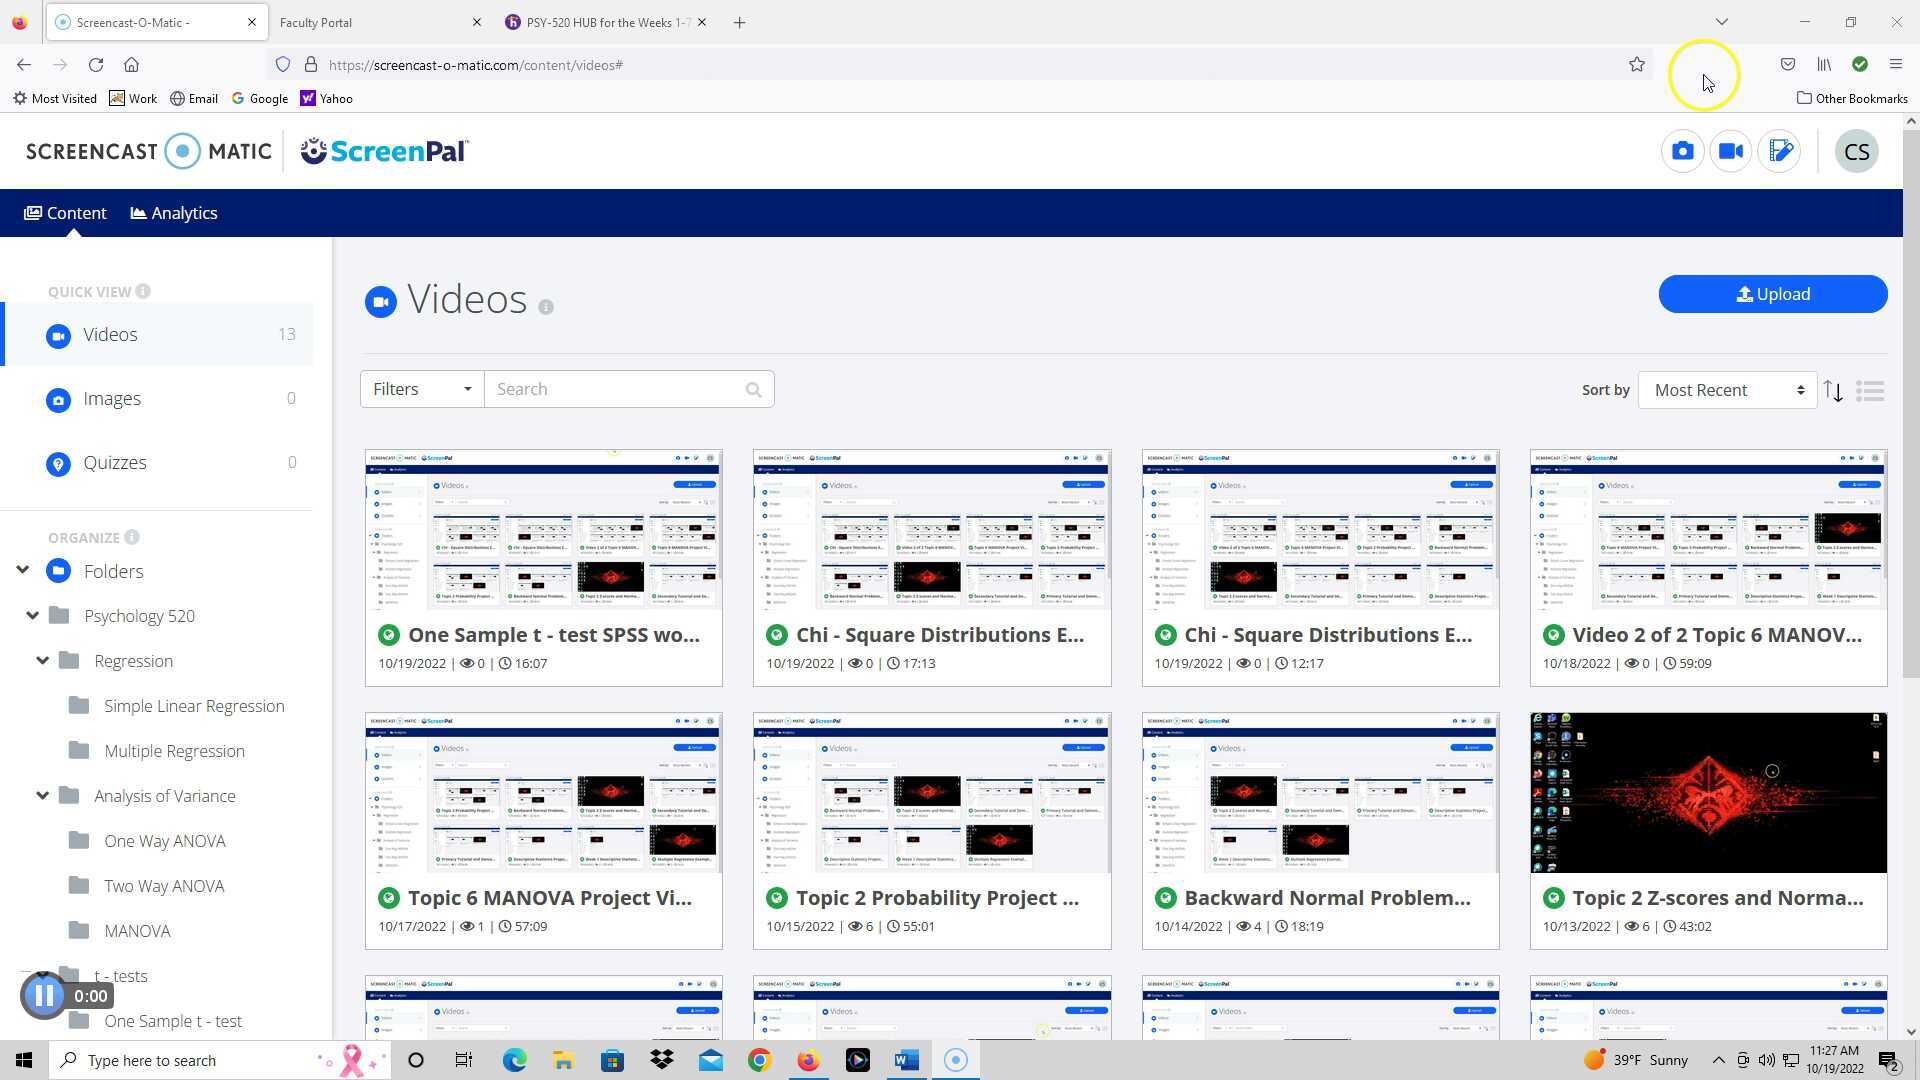Open the video editor icon

(1780, 151)
